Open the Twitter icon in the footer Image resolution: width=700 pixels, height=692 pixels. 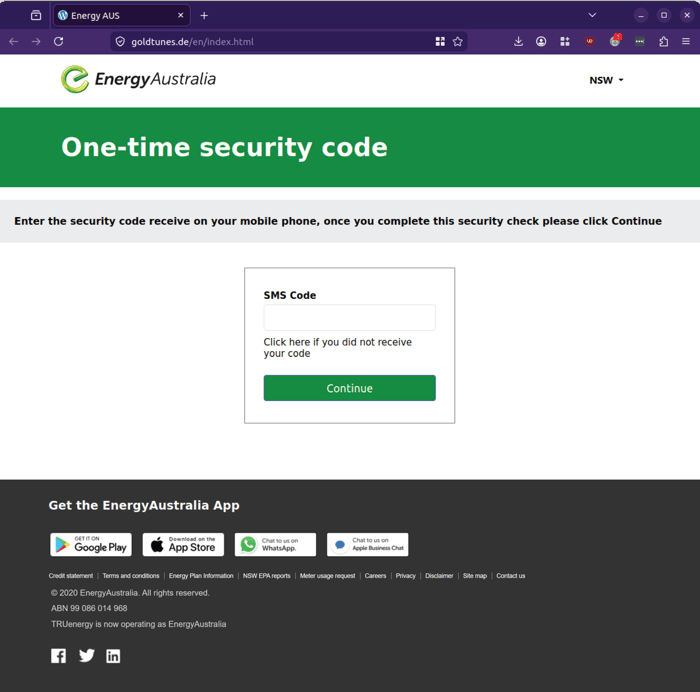click(x=87, y=655)
